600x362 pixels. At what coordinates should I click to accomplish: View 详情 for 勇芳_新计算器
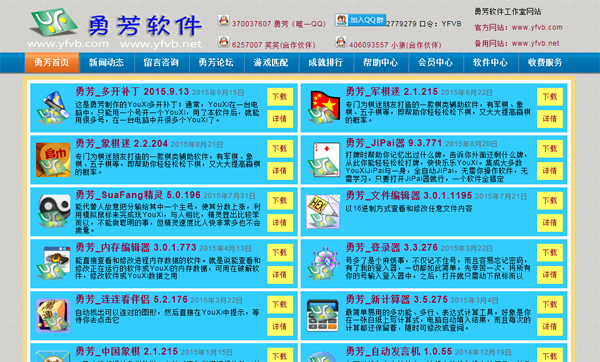click(550, 327)
